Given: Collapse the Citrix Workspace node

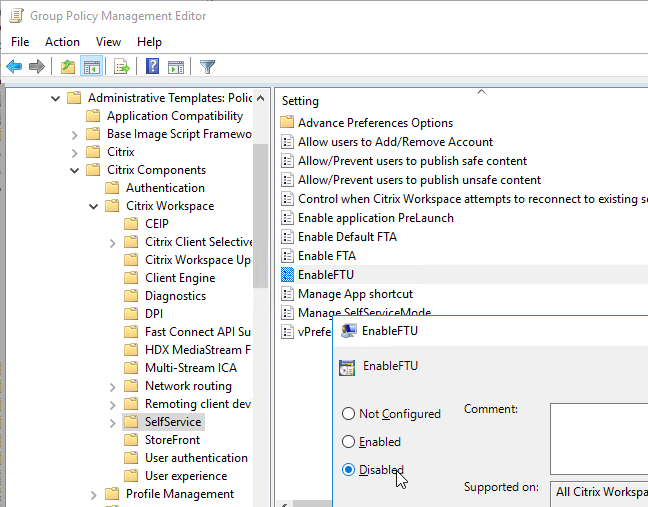Looking at the screenshot, I should tap(93, 206).
